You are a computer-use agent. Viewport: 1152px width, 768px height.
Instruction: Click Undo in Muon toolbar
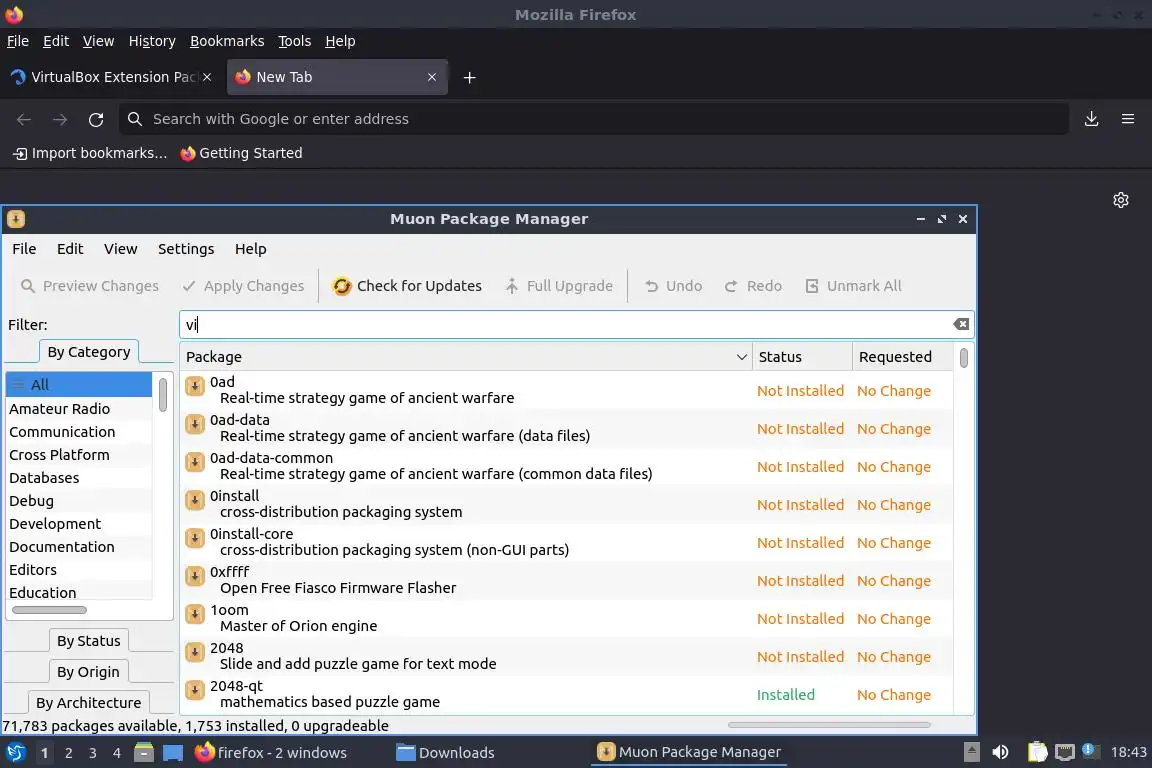(674, 286)
